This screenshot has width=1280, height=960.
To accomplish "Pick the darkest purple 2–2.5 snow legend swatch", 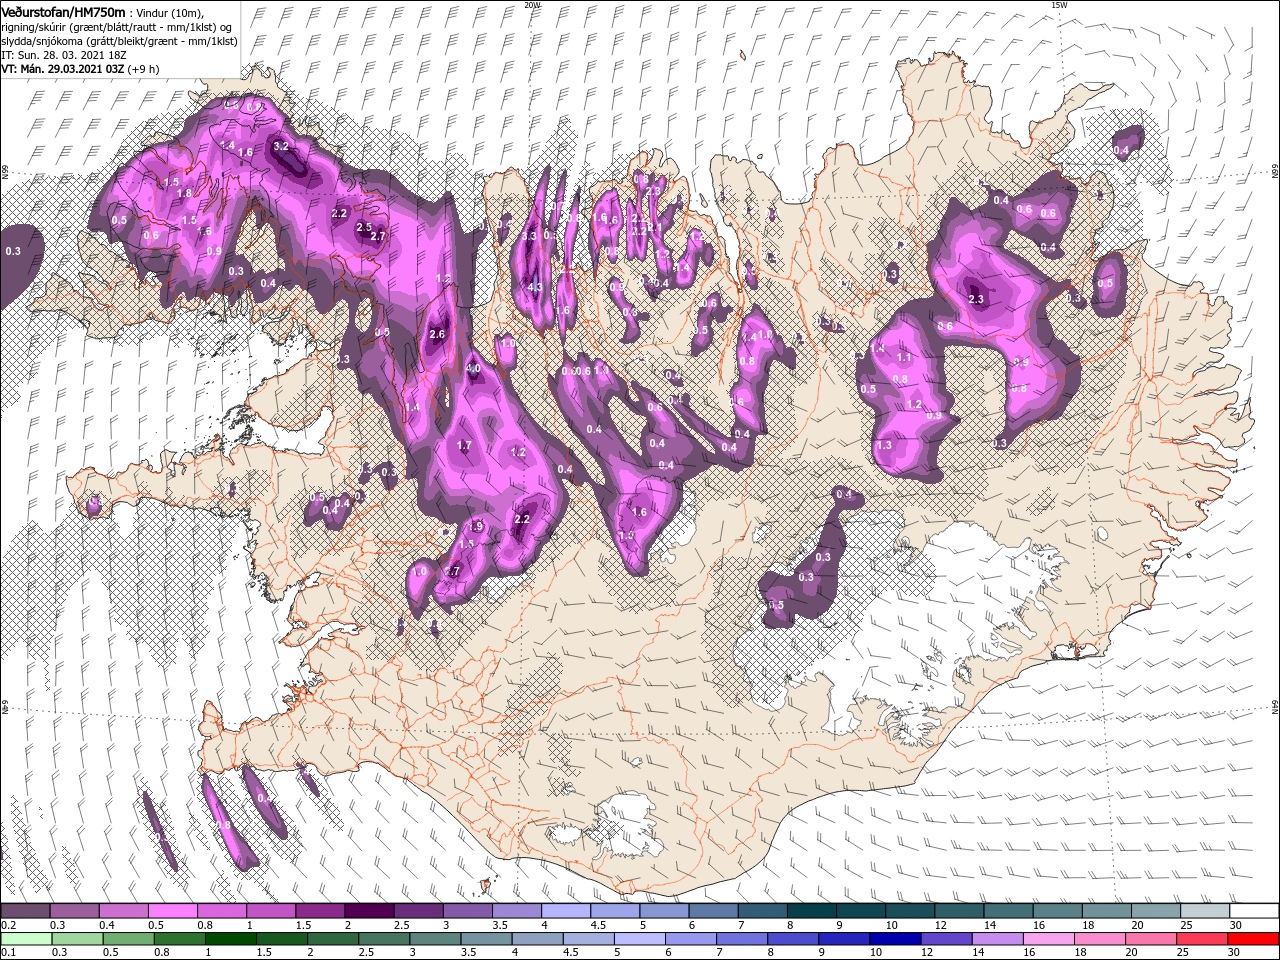I will [x=368, y=911].
